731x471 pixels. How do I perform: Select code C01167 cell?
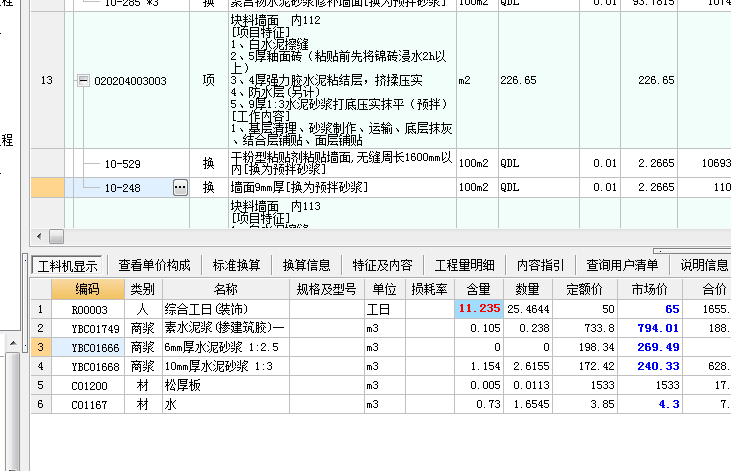pyautogui.click(x=88, y=405)
